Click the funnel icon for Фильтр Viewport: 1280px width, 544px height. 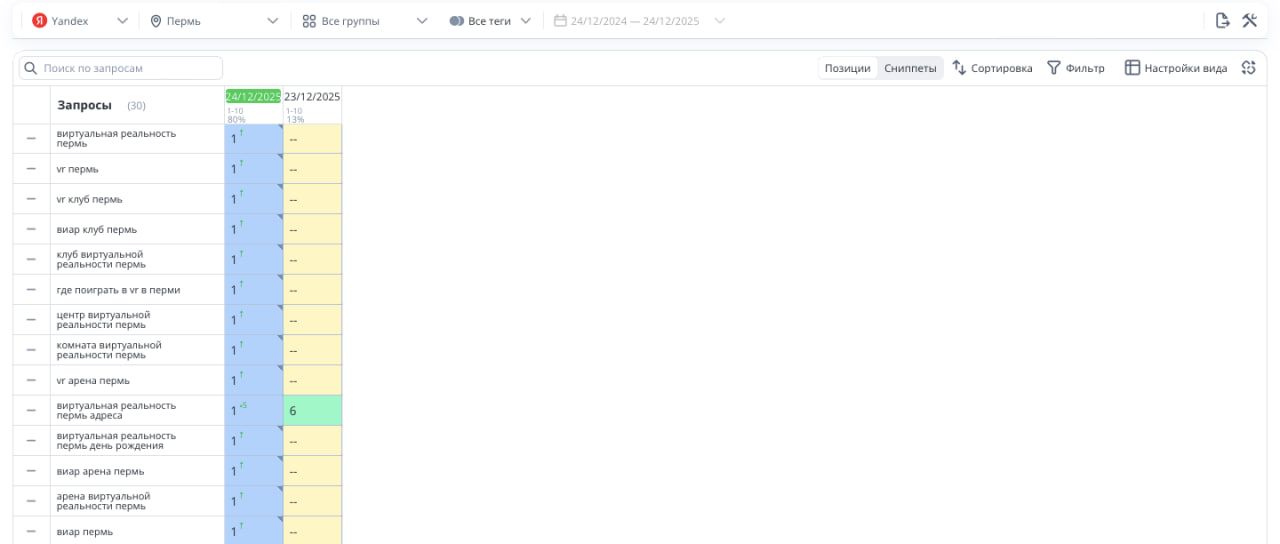coord(1054,68)
